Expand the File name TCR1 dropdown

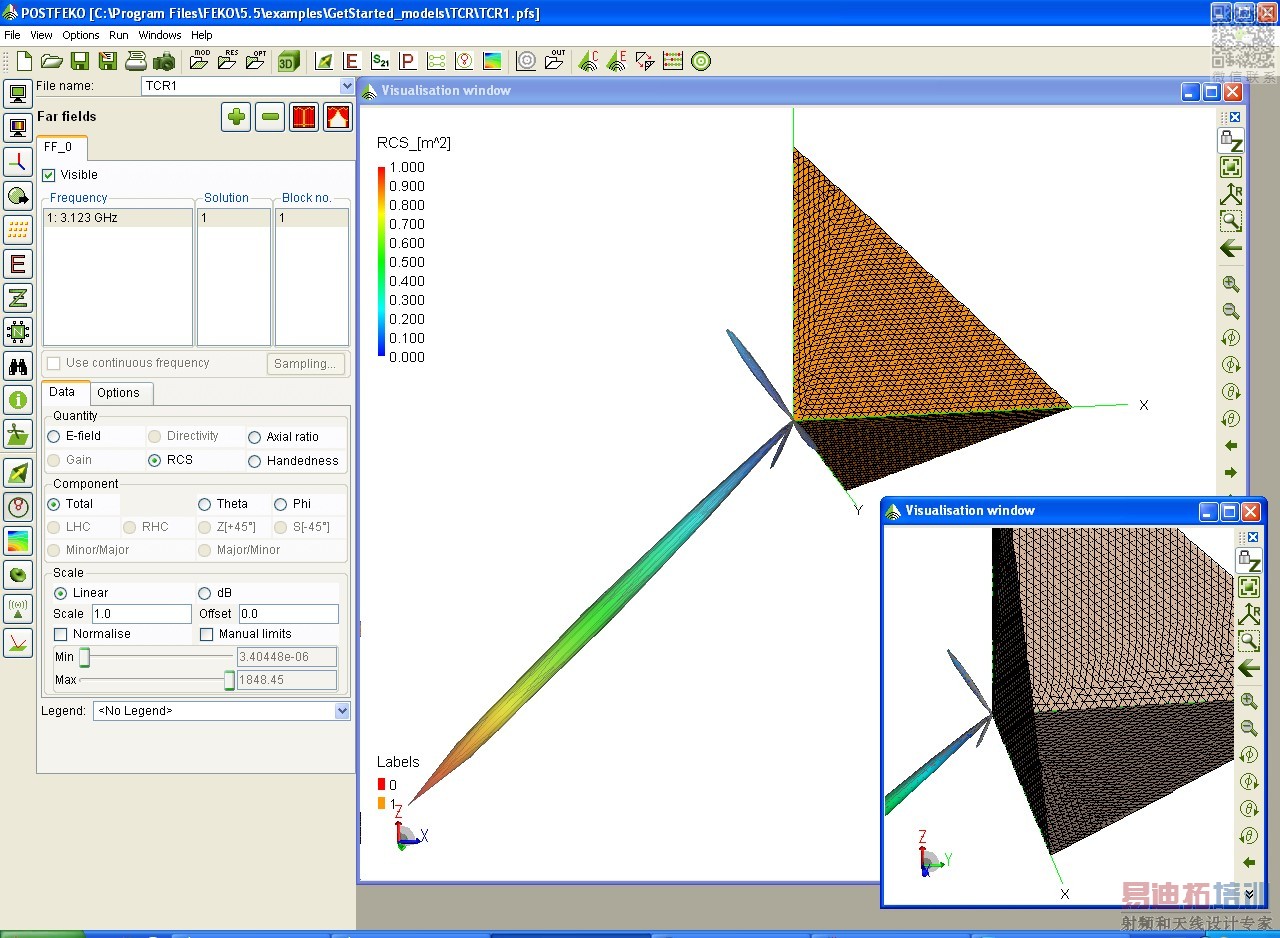[x=346, y=86]
